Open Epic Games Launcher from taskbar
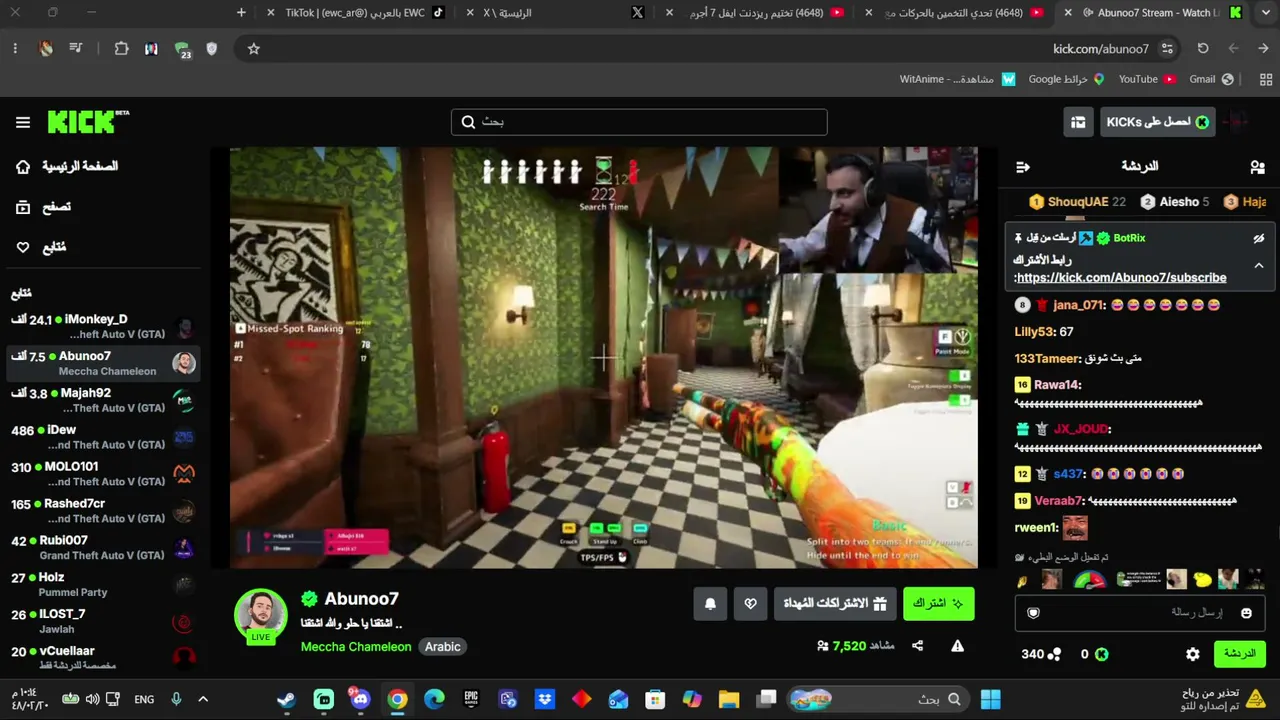The image size is (1280, 720). 471,699
